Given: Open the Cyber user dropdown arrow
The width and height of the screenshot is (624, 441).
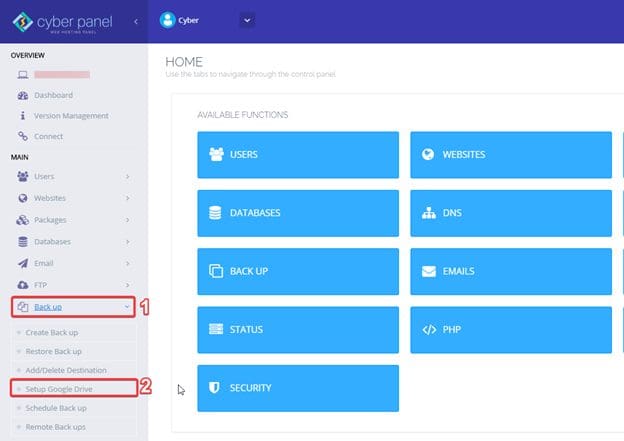Looking at the screenshot, I should [x=248, y=19].
